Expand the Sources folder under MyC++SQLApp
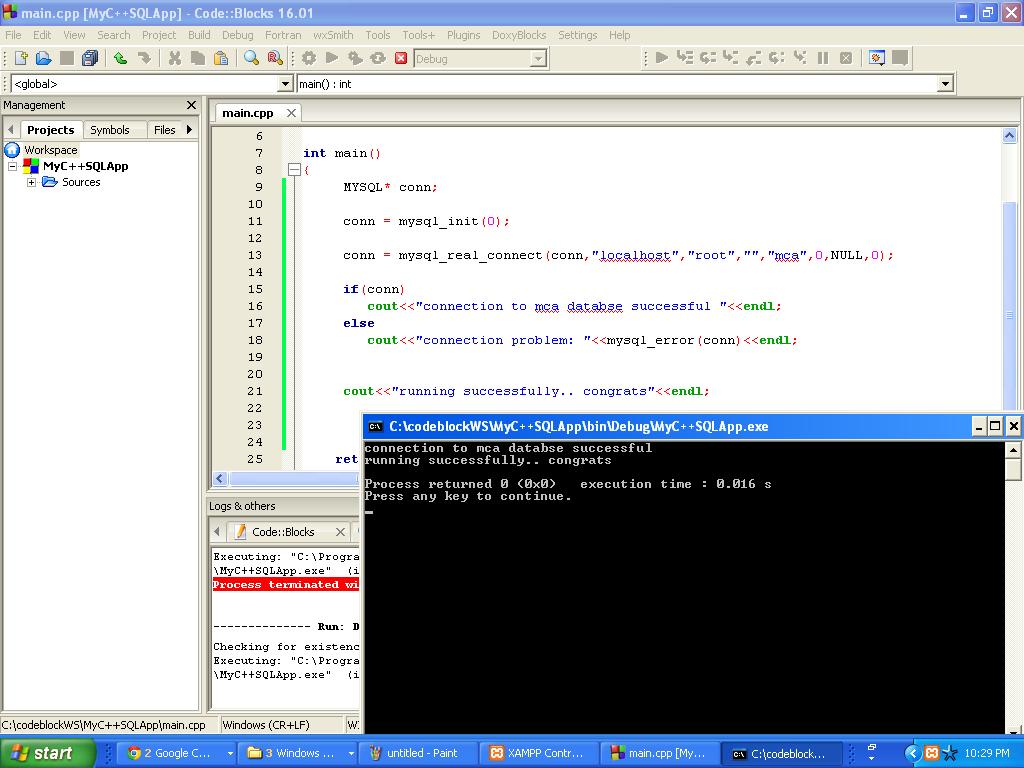This screenshot has height=768, width=1024. [30, 182]
